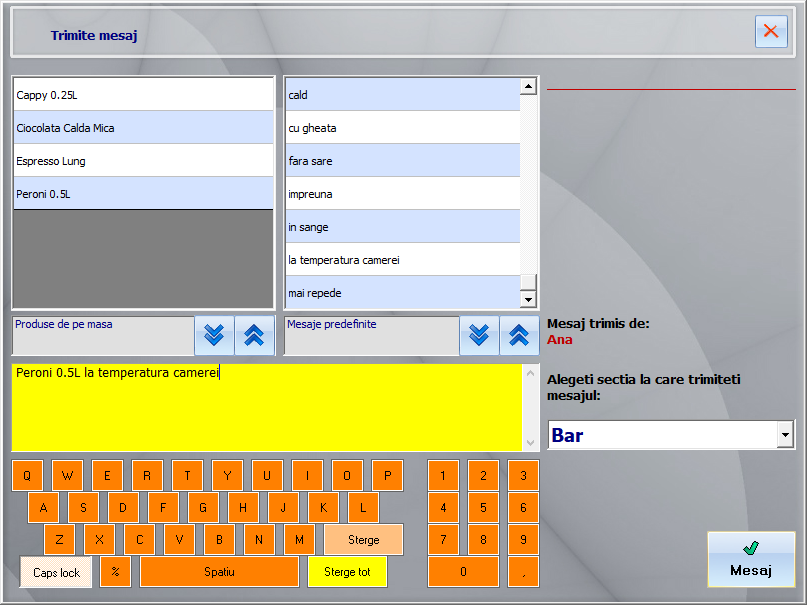Screen dimensions: 807x605
Task: Select Cappy 0.25L from products list
Action: pos(144,95)
